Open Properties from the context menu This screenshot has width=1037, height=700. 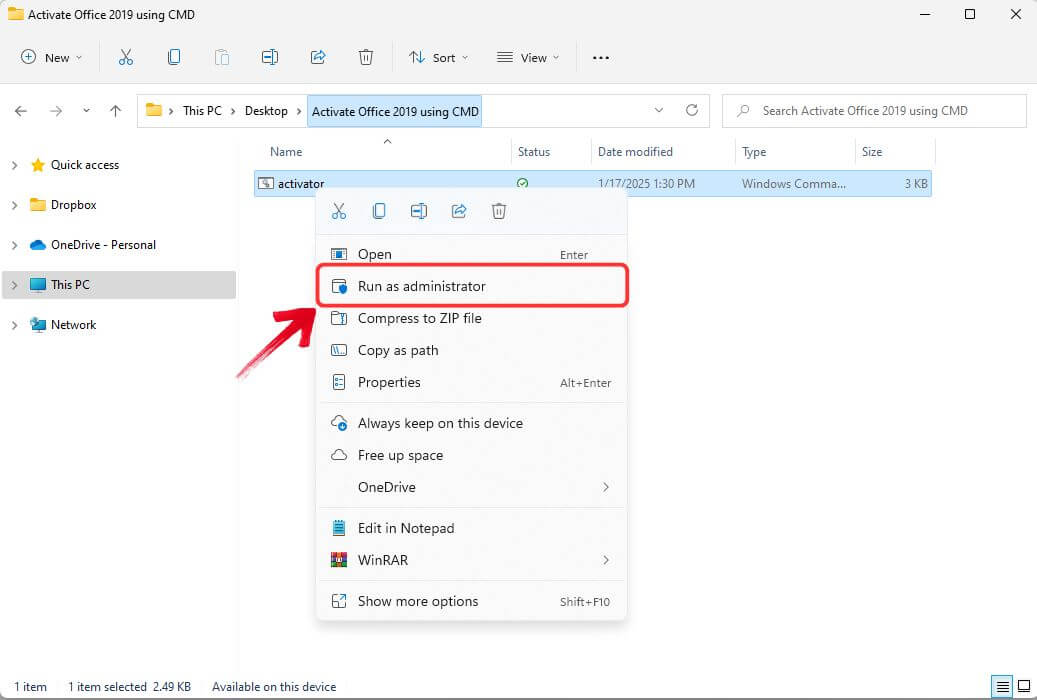click(471, 382)
